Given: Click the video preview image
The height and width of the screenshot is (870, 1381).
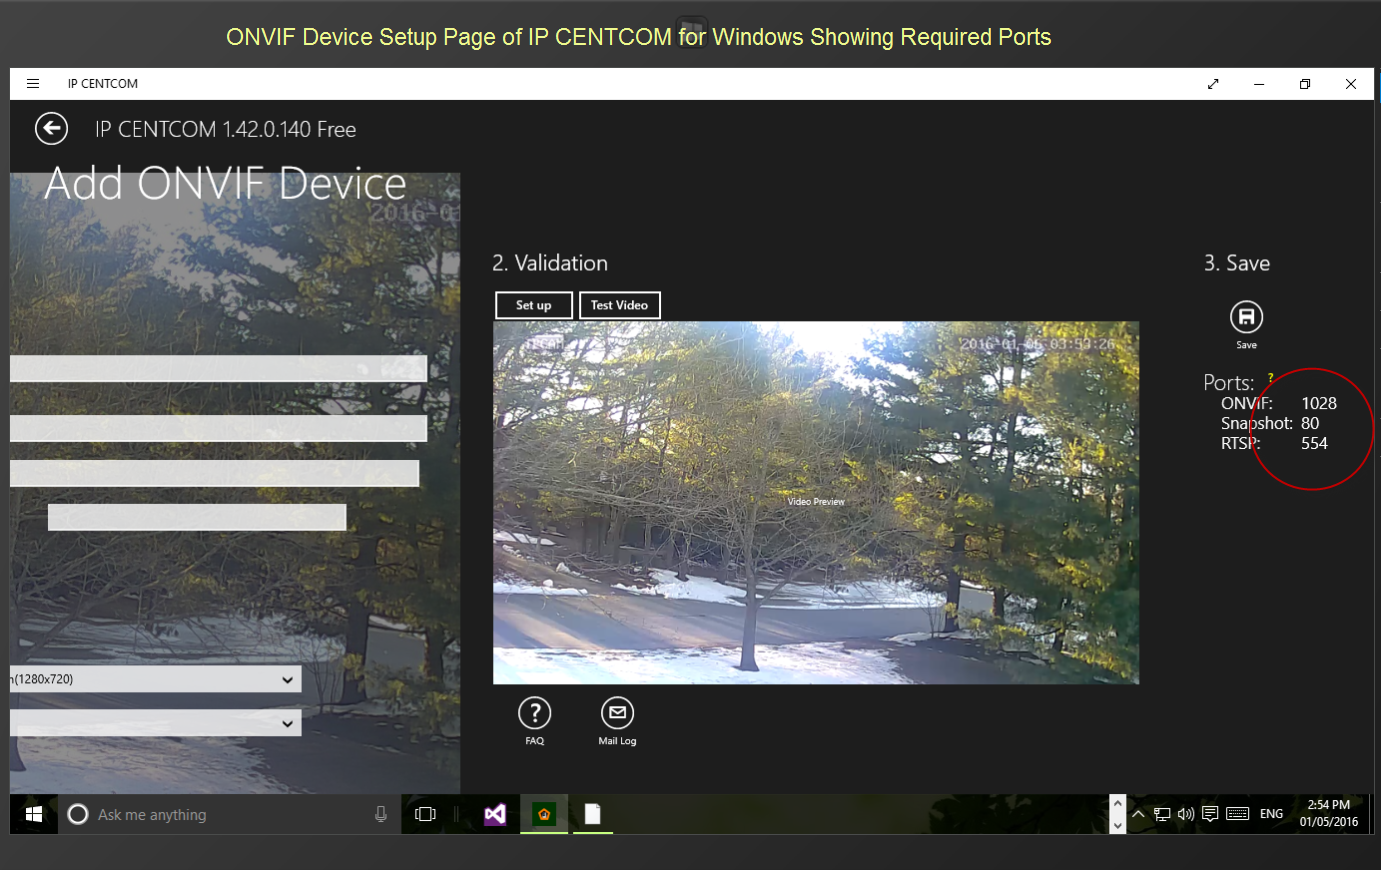Looking at the screenshot, I should point(816,502).
